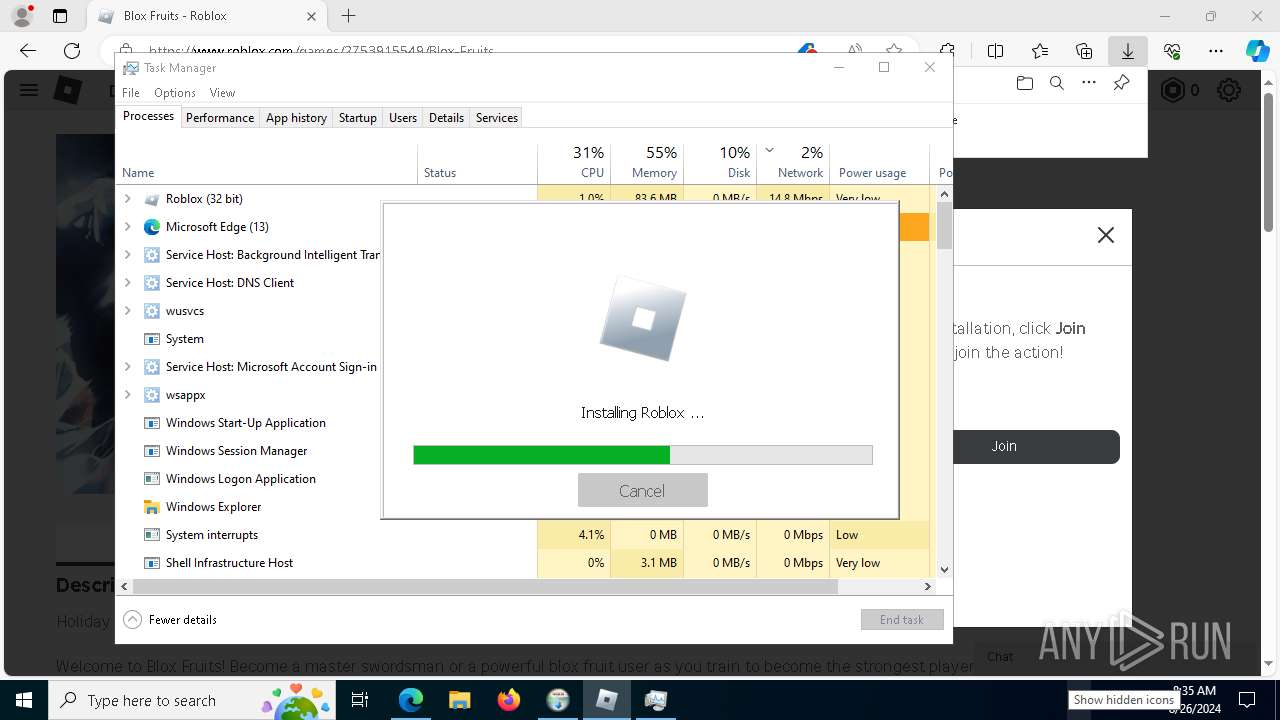Open Edge Copilot icon

point(1257,51)
